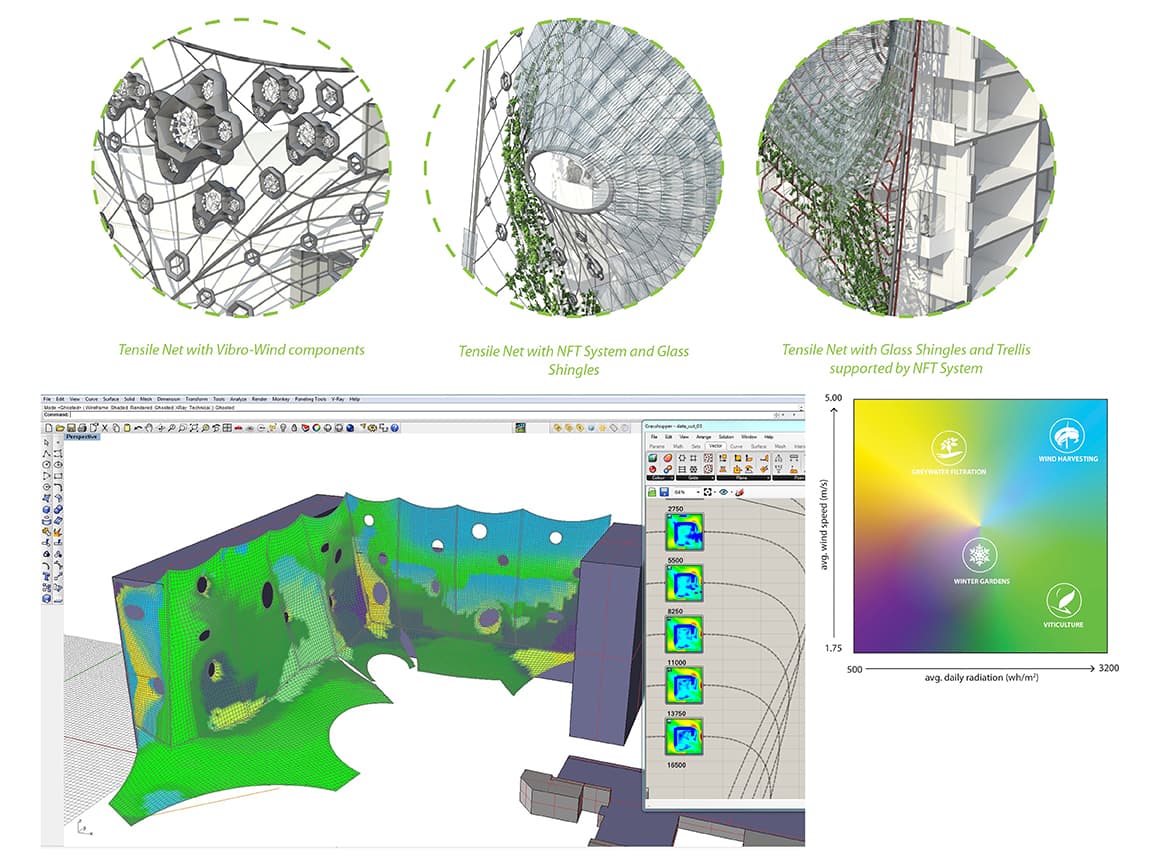Image resolution: width=1152 pixels, height=864 pixels.
Task: Click the Winter Gardens snowflake icon
Action: click(x=980, y=555)
